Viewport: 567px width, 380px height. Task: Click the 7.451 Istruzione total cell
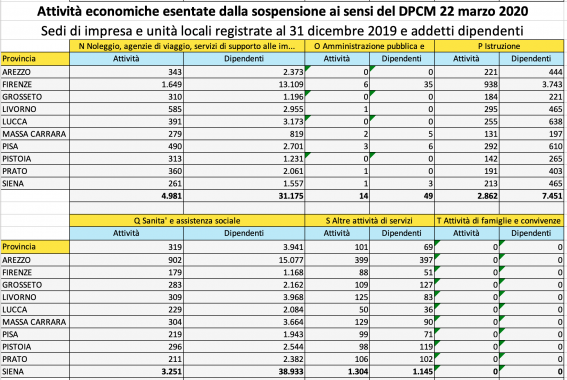[x=532, y=196]
